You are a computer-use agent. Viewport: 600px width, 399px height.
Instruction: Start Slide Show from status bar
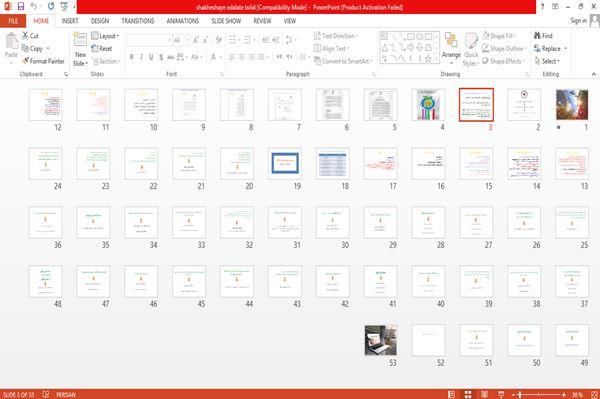(x=501, y=394)
